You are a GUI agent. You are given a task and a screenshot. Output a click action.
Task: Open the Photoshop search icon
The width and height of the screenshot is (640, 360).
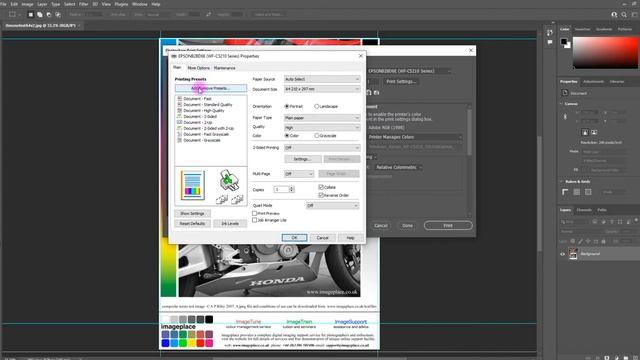(x=624, y=14)
